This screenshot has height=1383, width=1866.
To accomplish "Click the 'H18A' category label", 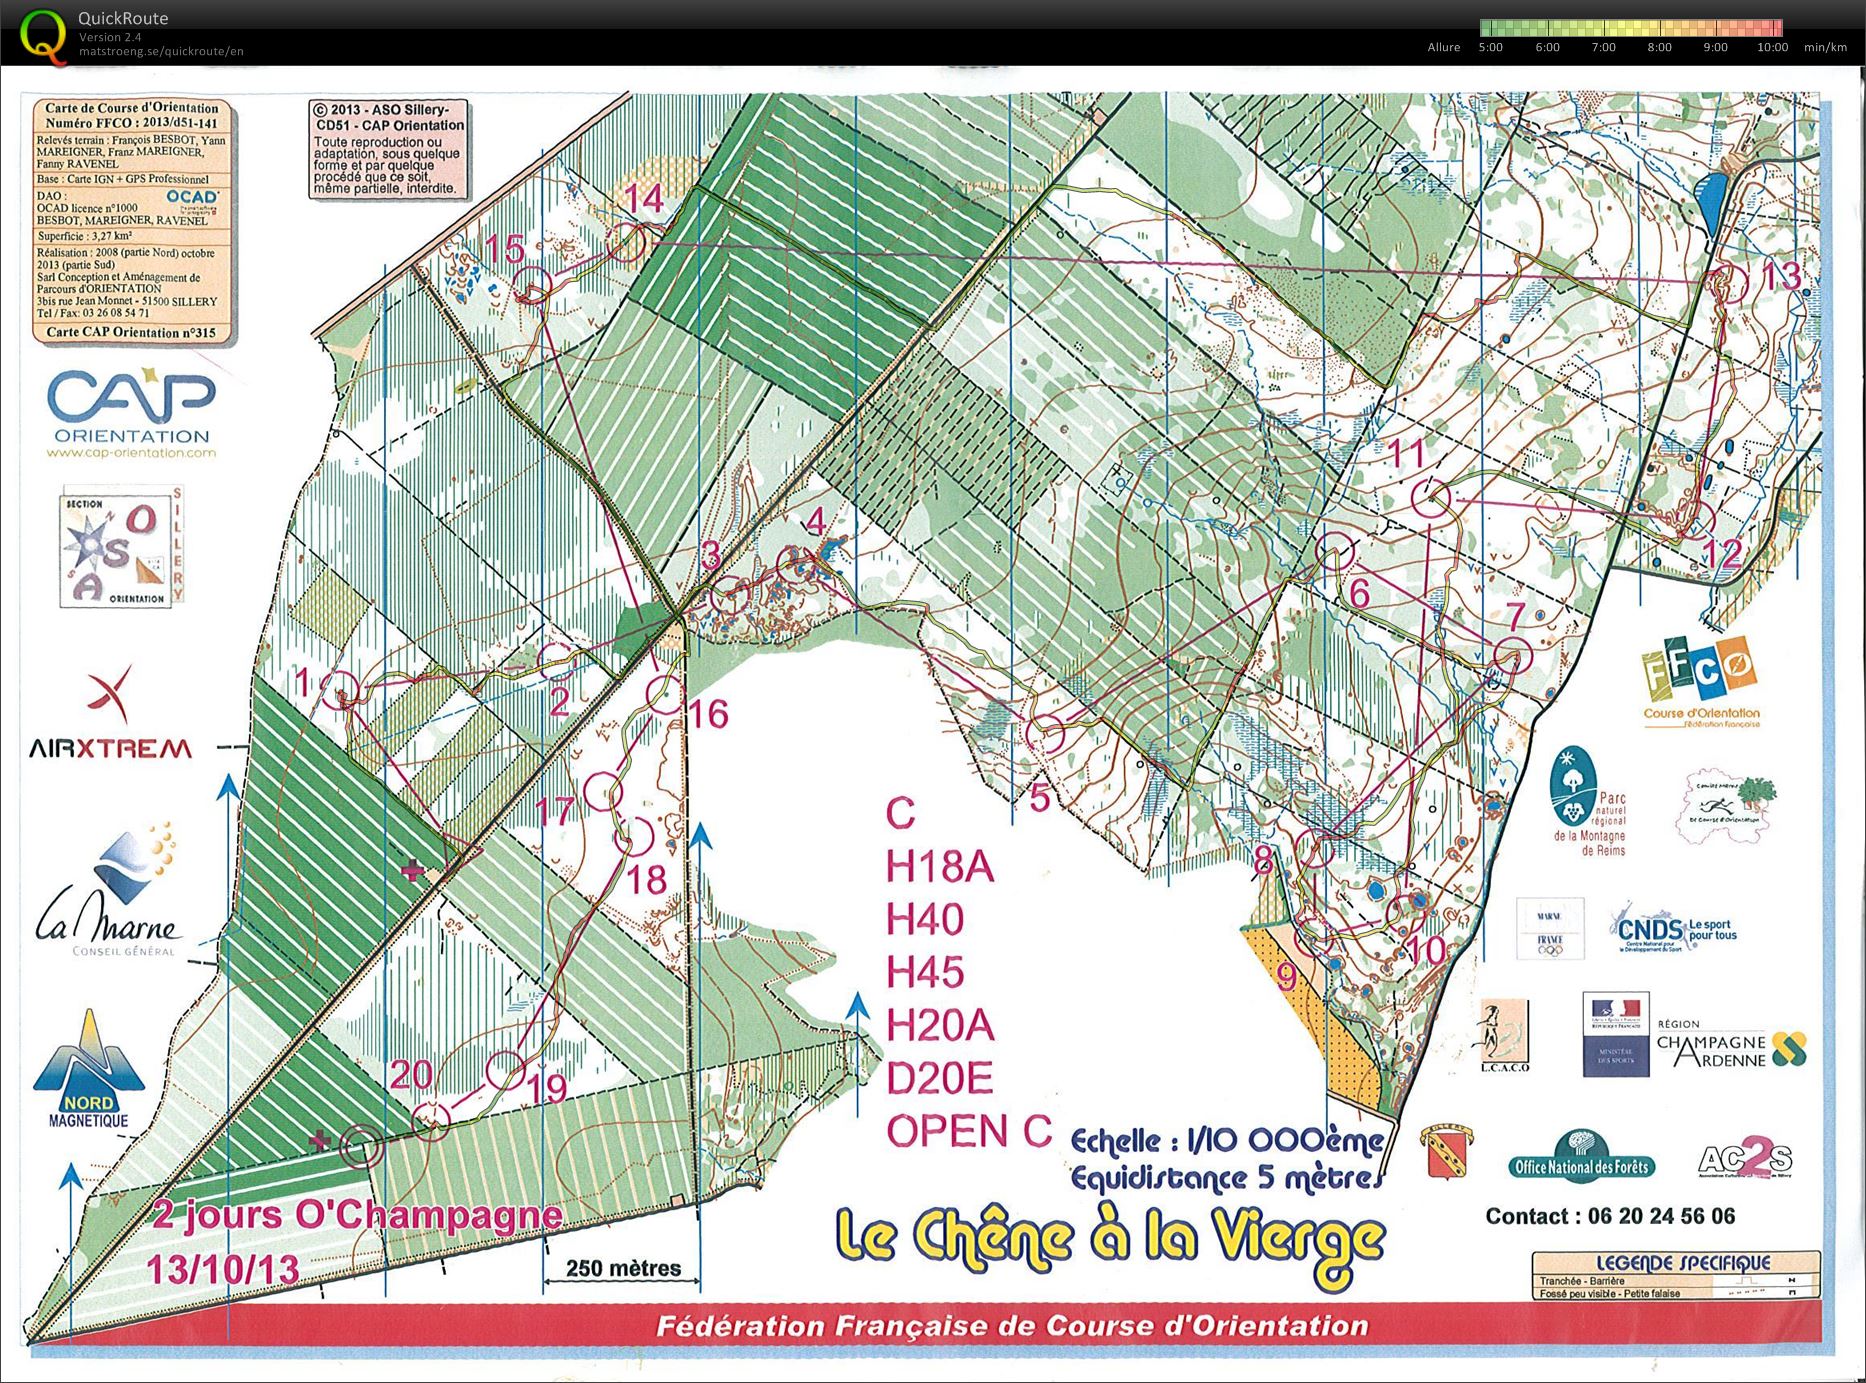I will pos(940,867).
